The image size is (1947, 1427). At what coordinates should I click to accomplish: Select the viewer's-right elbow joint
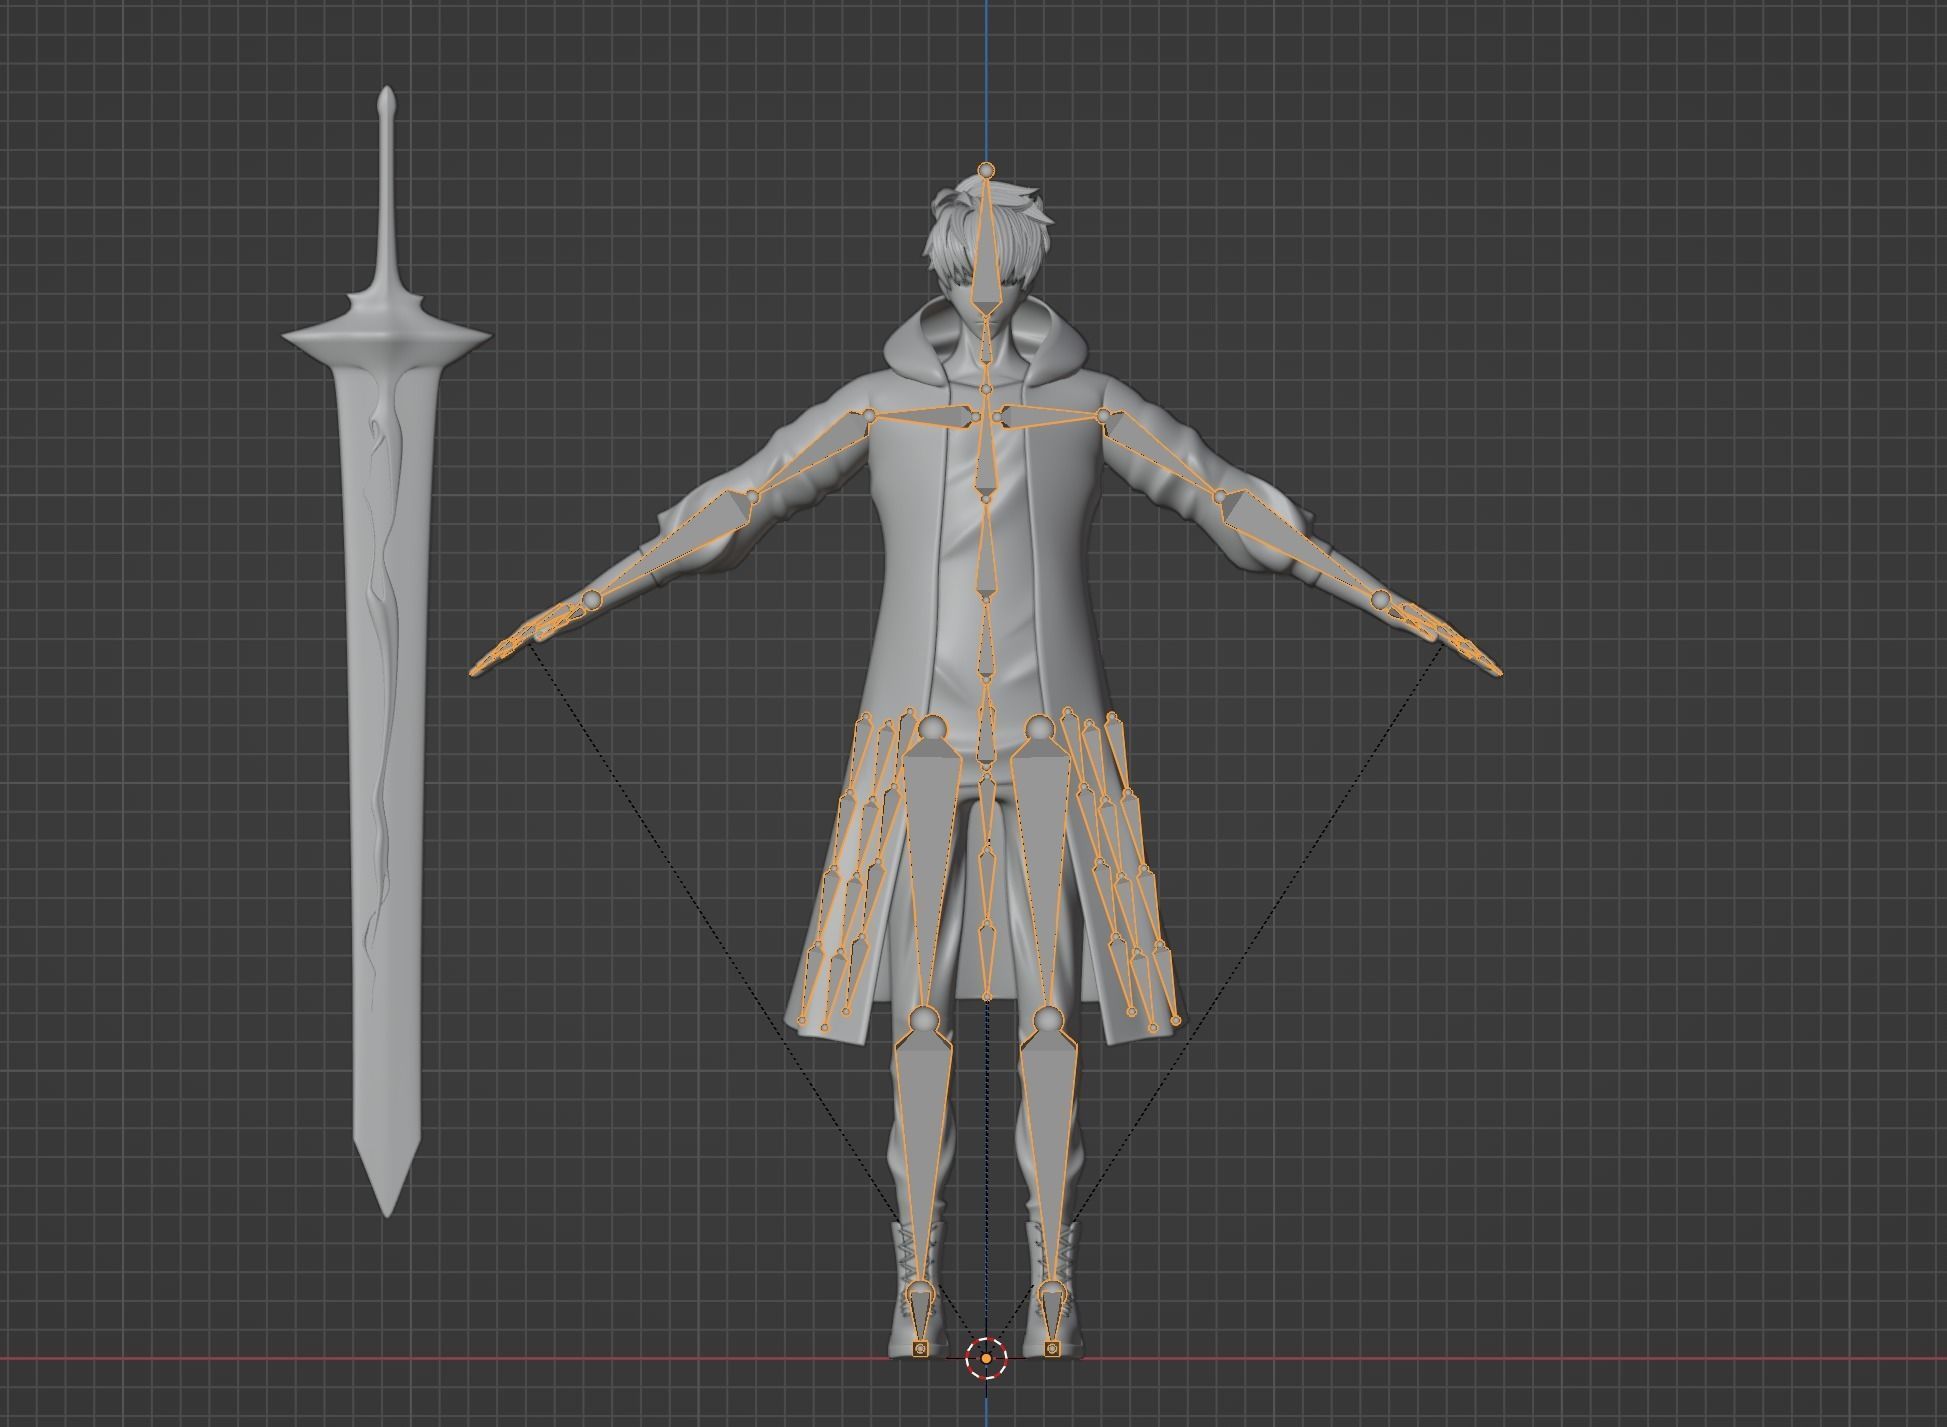pyautogui.click(x=1219, y=496)
